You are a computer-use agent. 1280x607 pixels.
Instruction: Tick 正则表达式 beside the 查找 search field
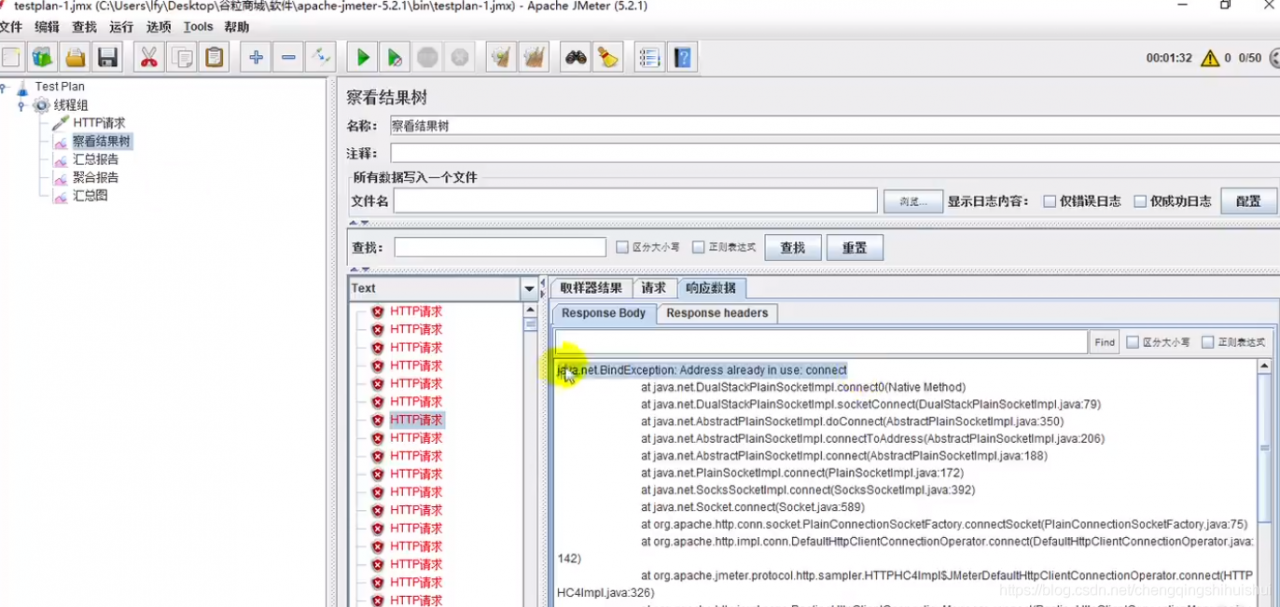pos(699,247)
